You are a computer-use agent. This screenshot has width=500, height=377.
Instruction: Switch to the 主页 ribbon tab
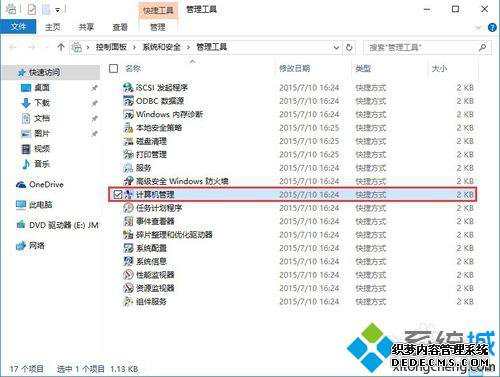(x=53, y=27)
